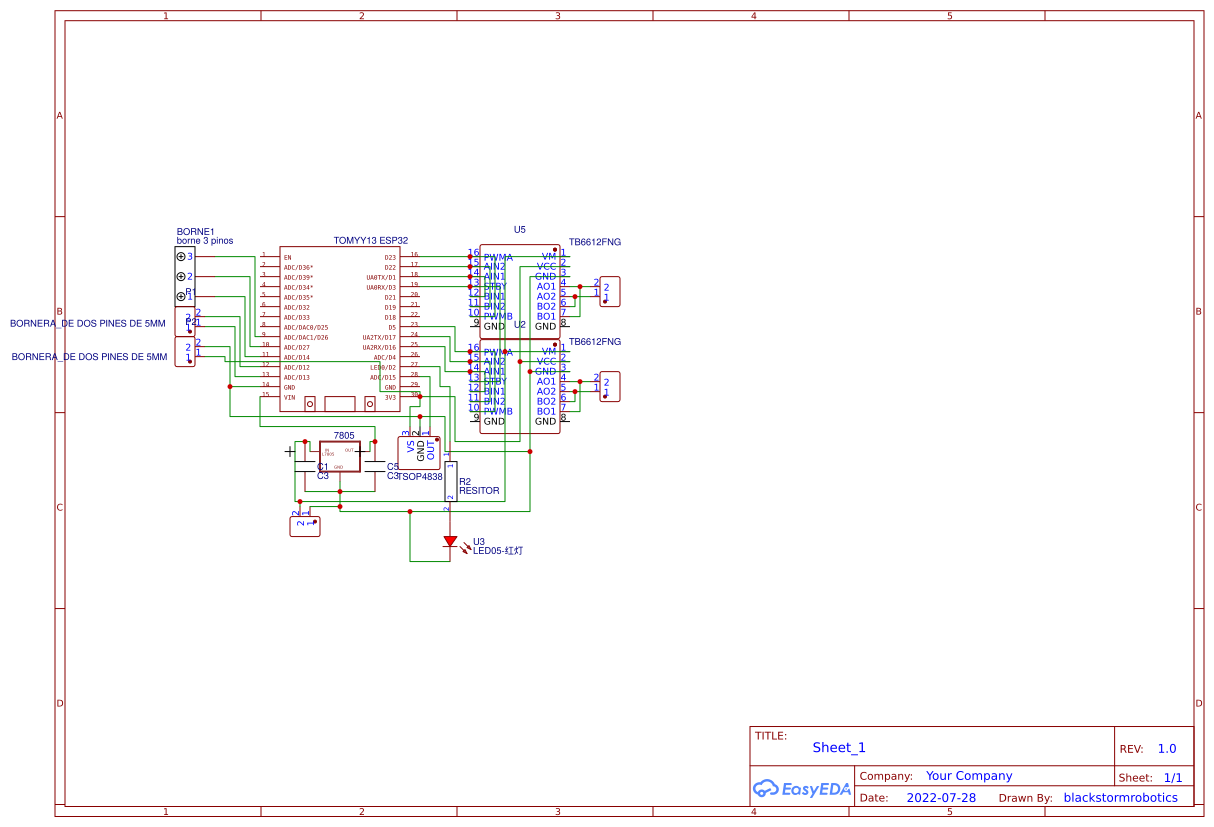Click the red LED symbol U3

pos(450,542)
